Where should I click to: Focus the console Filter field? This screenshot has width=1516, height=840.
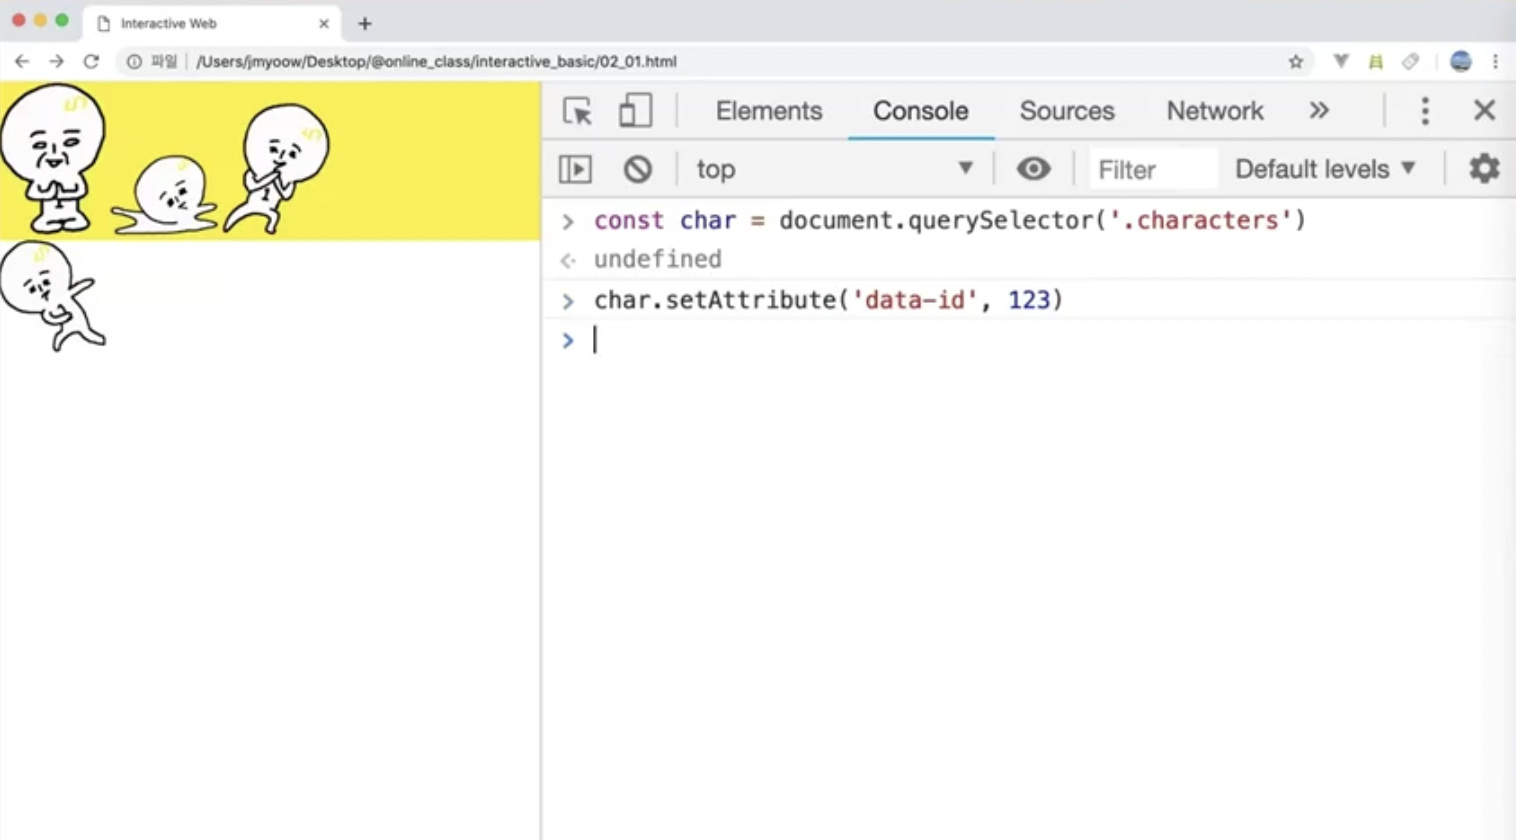click(x=1153, y=169)
